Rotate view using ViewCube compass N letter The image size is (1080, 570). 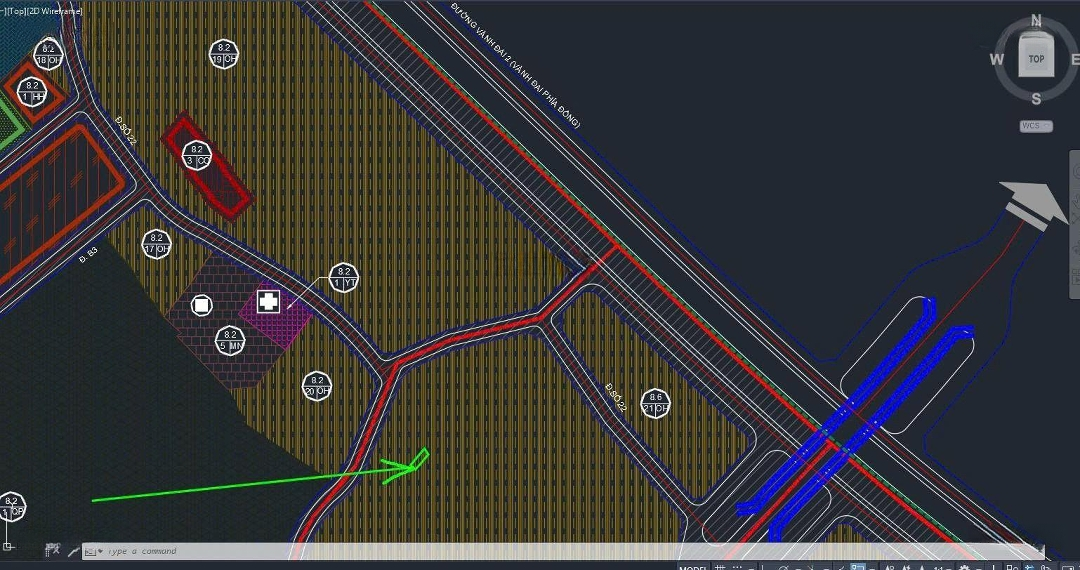1037,20
